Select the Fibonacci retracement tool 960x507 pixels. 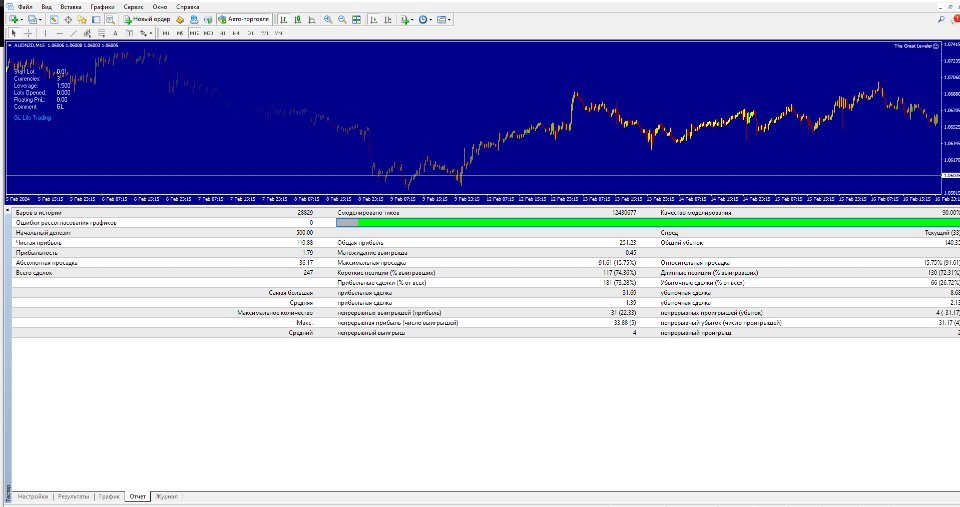pos(101,33)
